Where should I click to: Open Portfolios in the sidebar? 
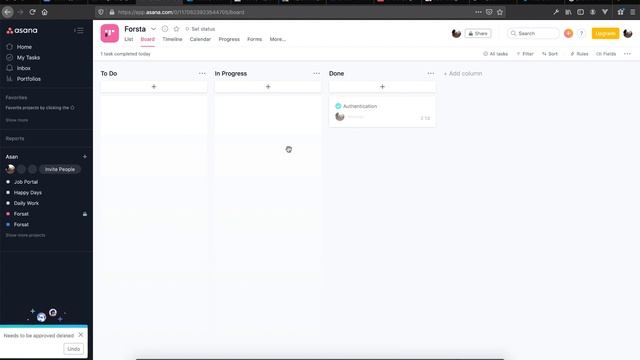tap(29, 79)
